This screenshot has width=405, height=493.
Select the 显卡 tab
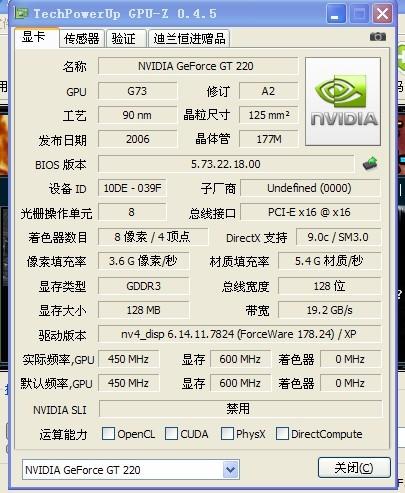click(x=37, y=38)
